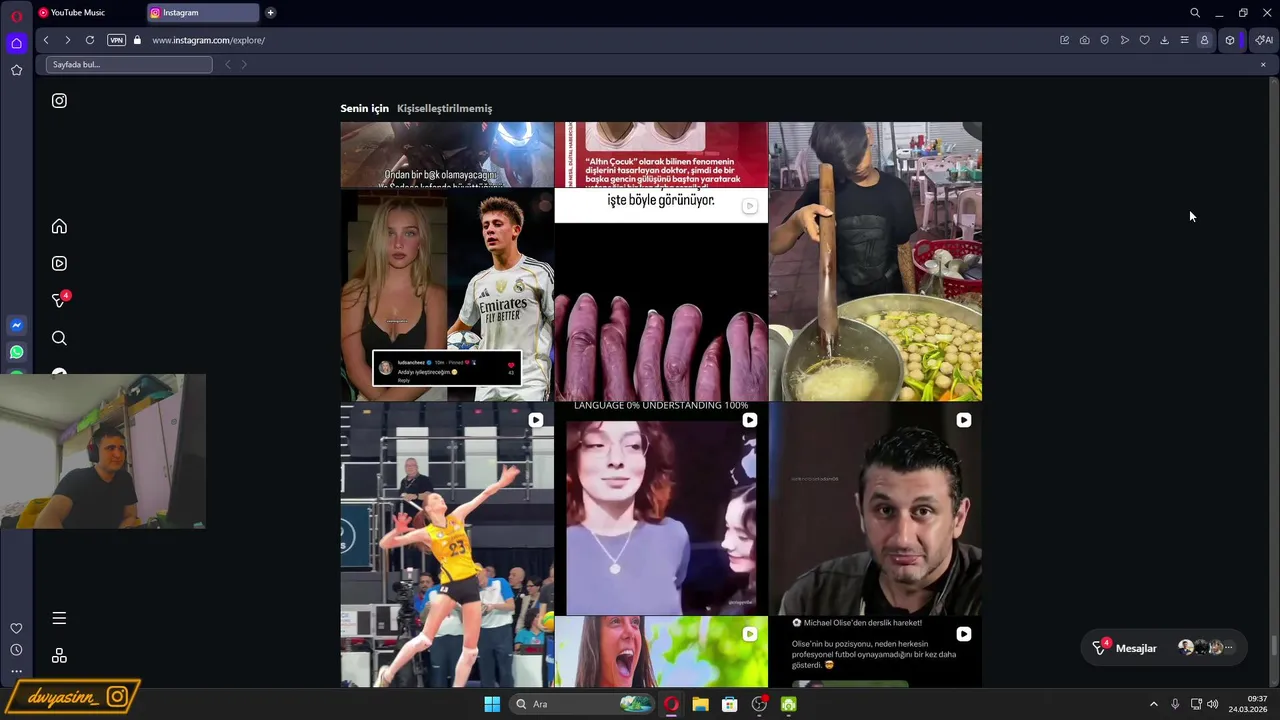1280x720 pixels.
Task: Open privacy protection shield icon
Action: 1105,40
